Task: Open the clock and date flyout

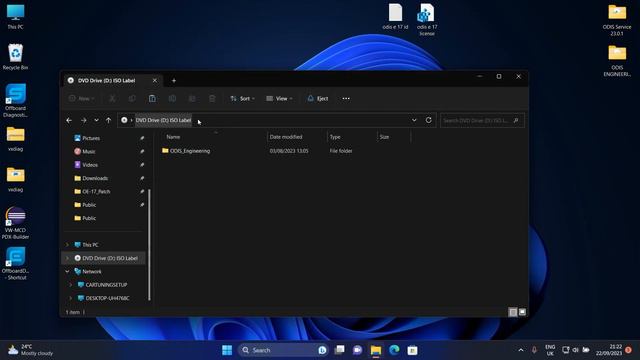Action: (x=609, y=350)
